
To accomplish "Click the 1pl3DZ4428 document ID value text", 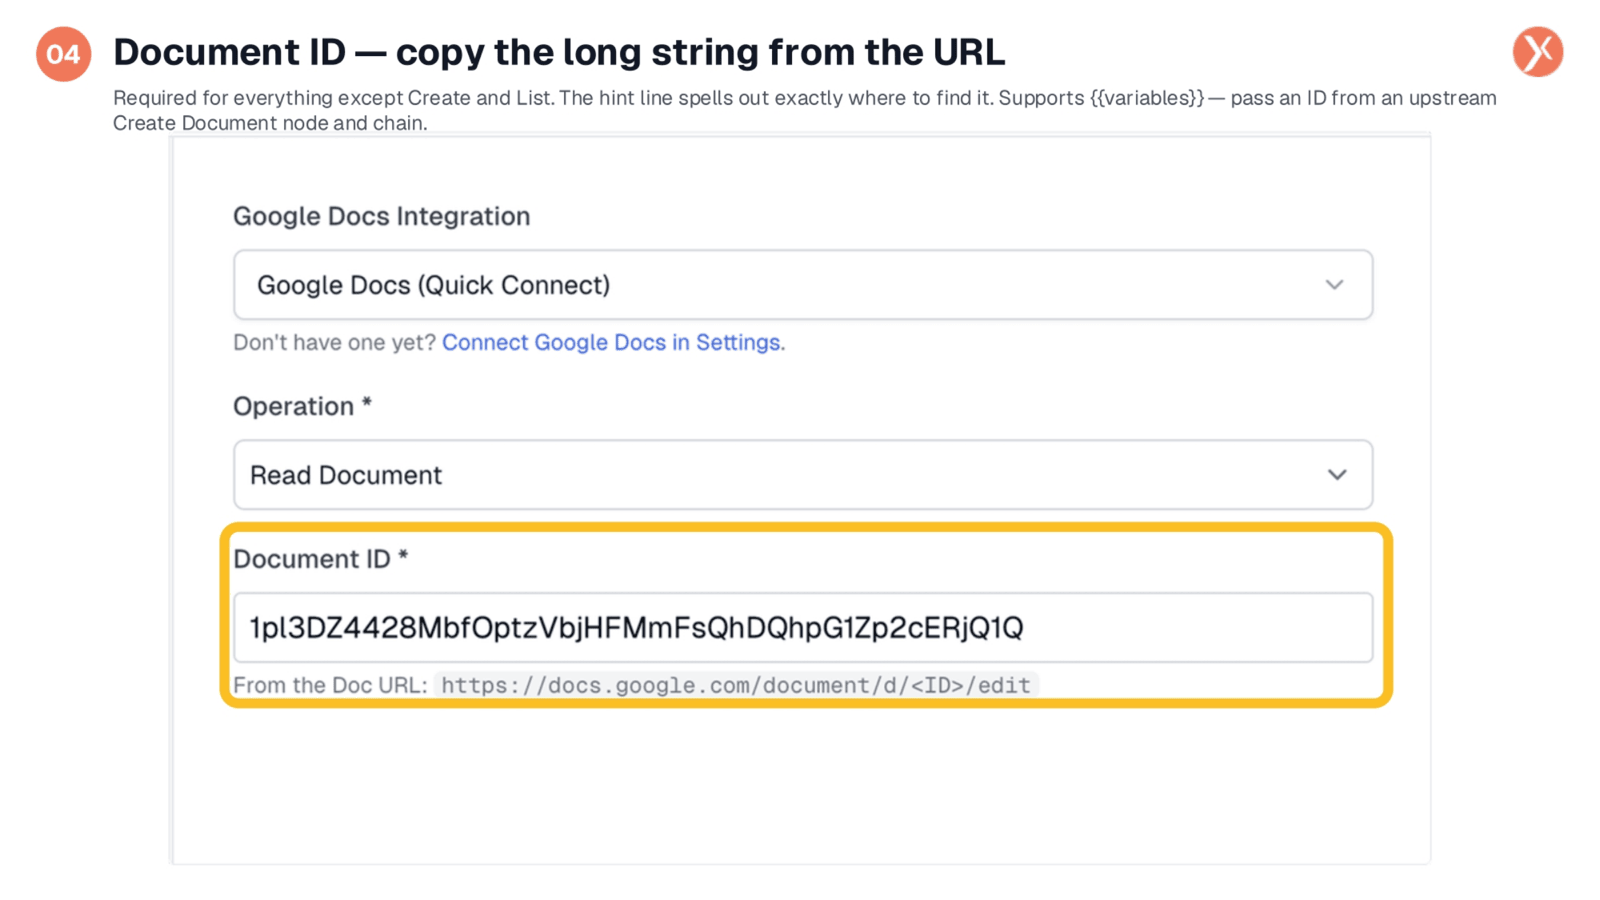I will click(636, 627).
